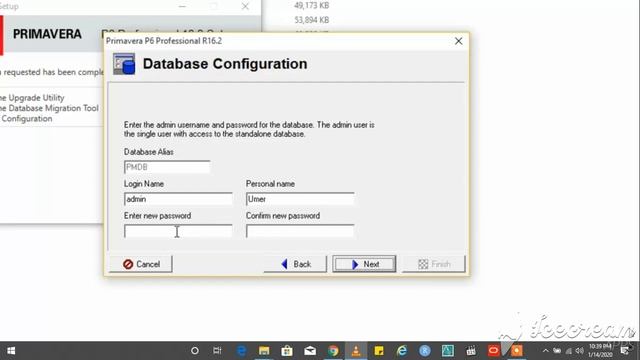This screenshot has height=360, width=640.
Task: Close the Primavera P6 Professional dialog
Action: [458, 41]
